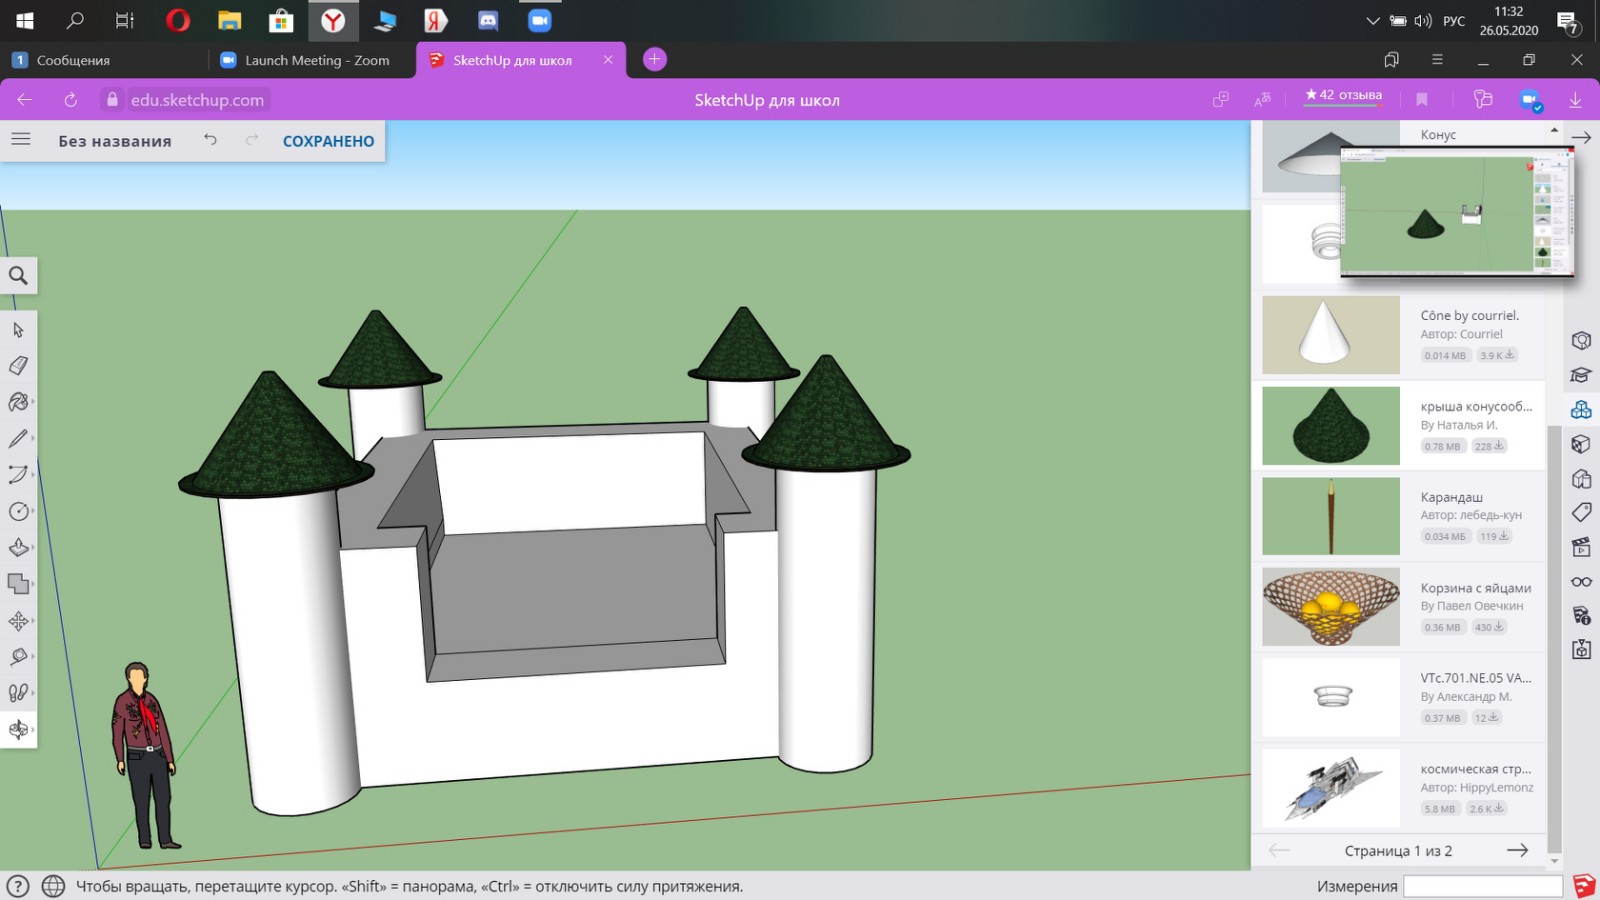Pick the Tape Measure tool
Viewport: 1600px width, 900px height.
18,657
